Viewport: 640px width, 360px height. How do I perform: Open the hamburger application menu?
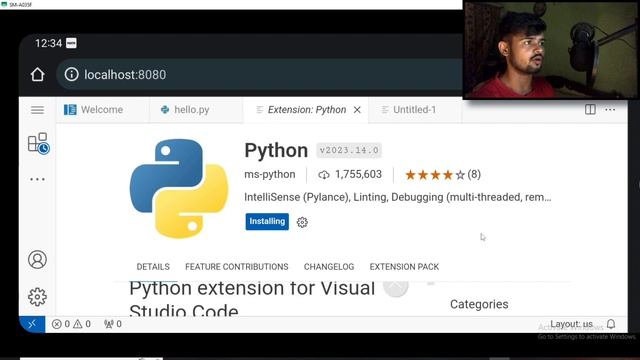[x=37, y=110]
